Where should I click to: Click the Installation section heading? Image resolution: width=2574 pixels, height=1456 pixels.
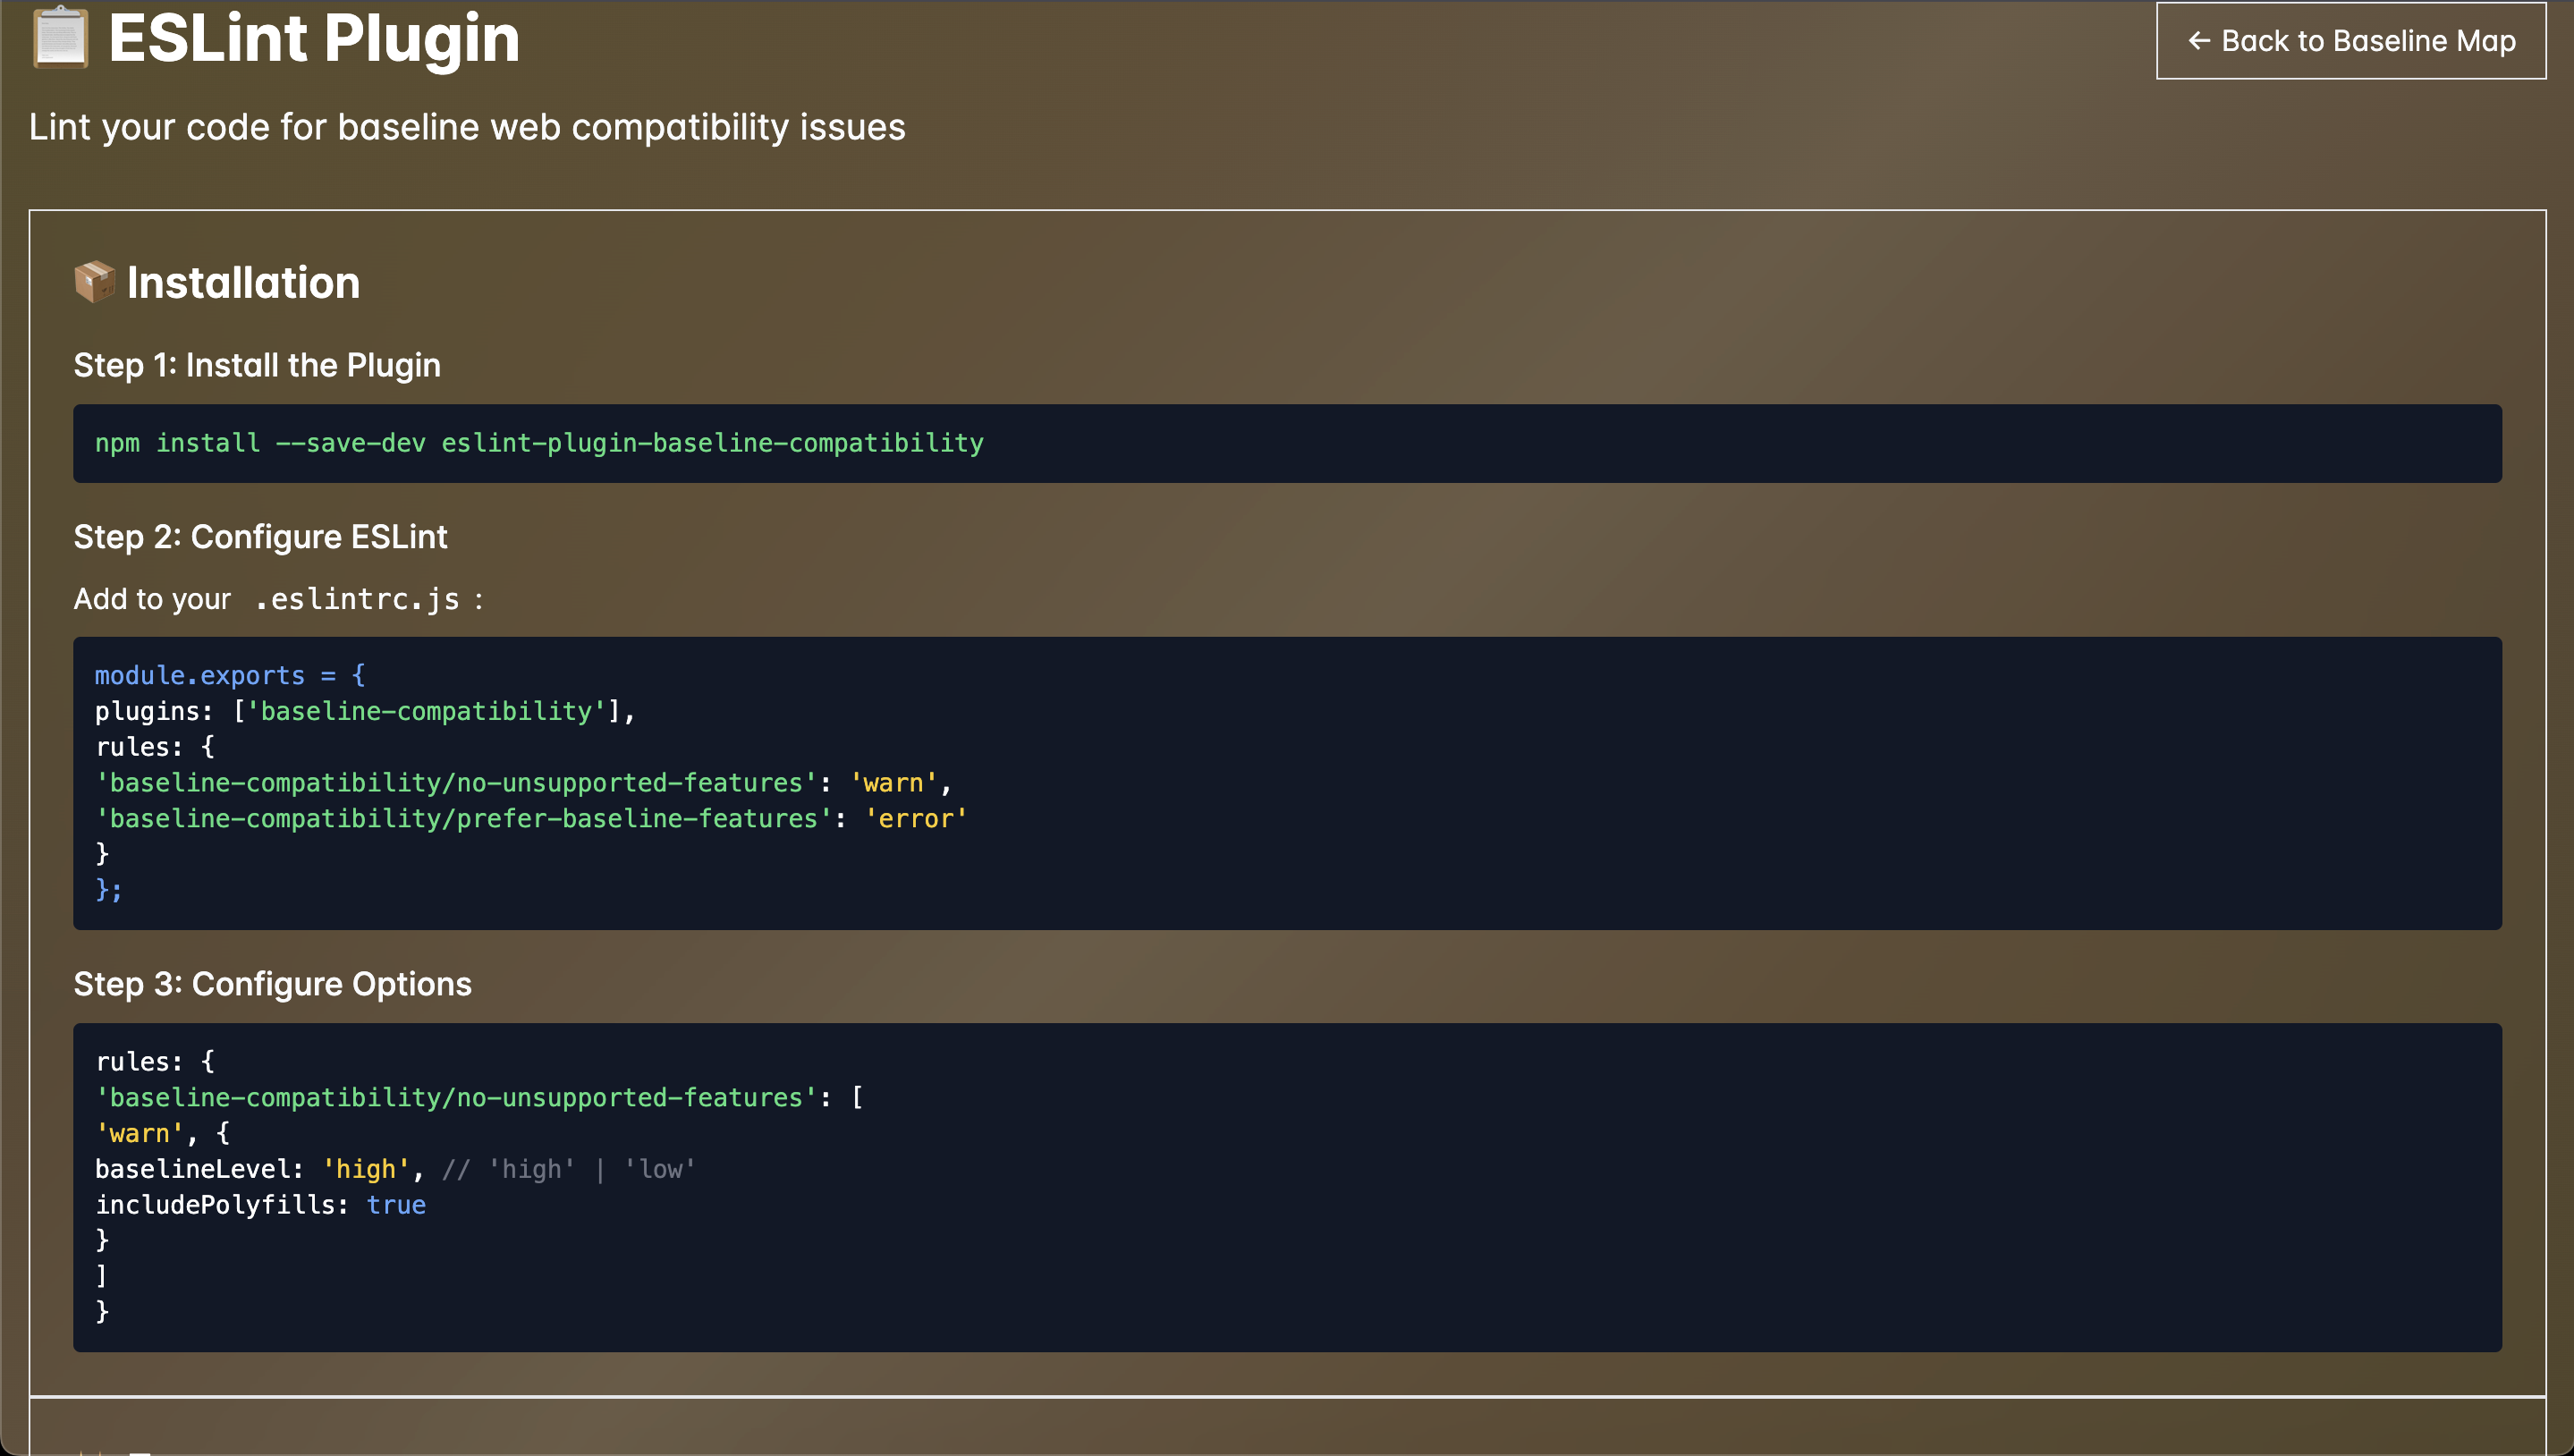click(x=243, y=283)
